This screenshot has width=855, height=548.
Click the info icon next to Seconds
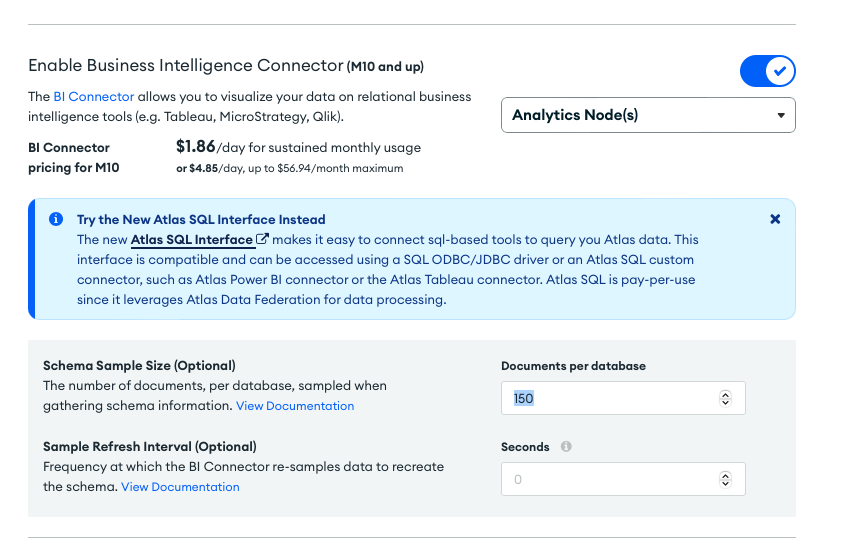(x=566, y=447)
